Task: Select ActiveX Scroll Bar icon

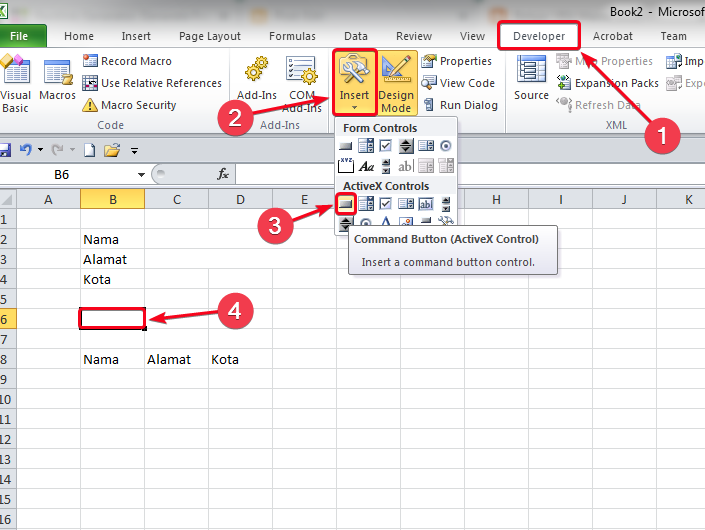Action: point(446,204)
